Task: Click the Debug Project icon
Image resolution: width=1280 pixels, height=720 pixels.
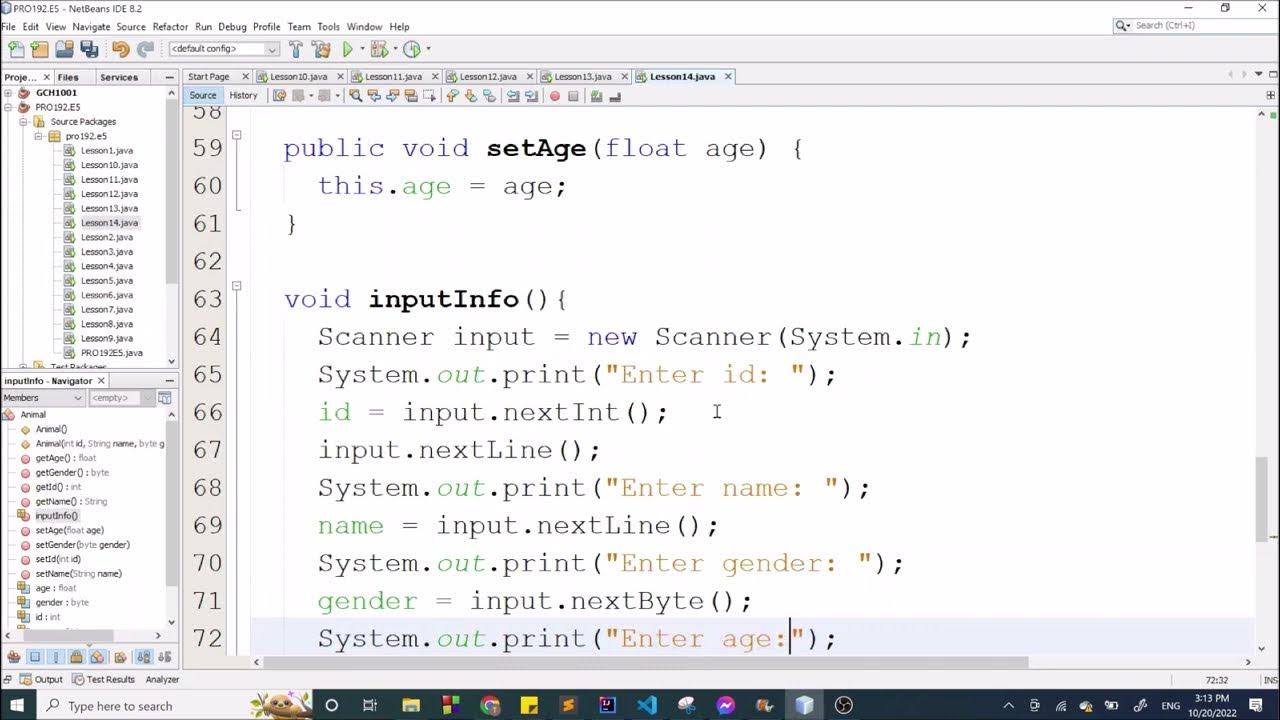Action: pyautogui.click(x=379, y=48)
